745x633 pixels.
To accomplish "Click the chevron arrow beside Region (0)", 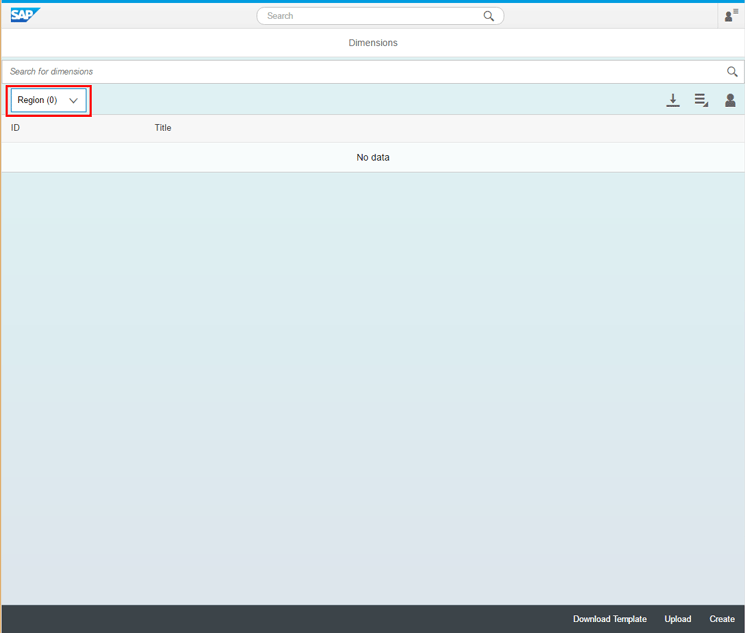I will pos(73,101).
